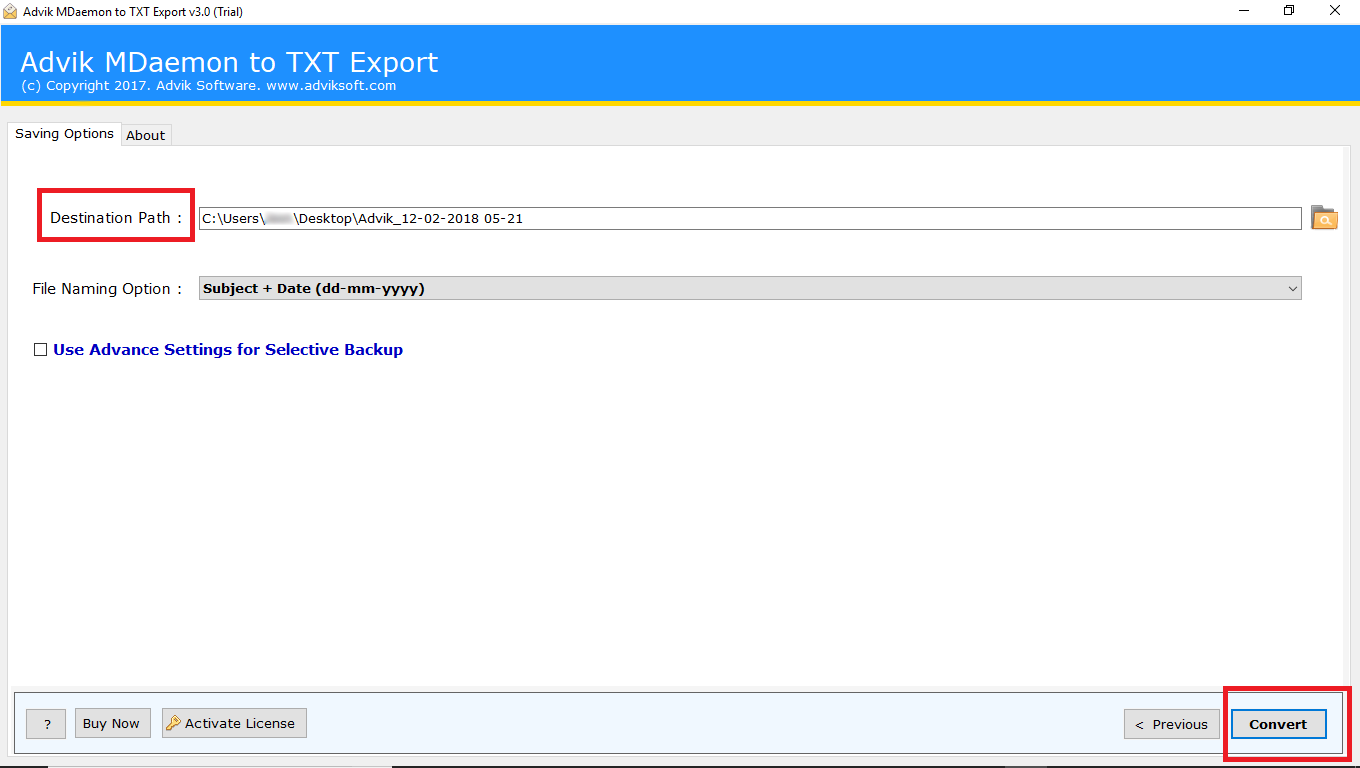The image size is (1360, 768).
Task: Minimize the application window
Action: (1243, 11)
